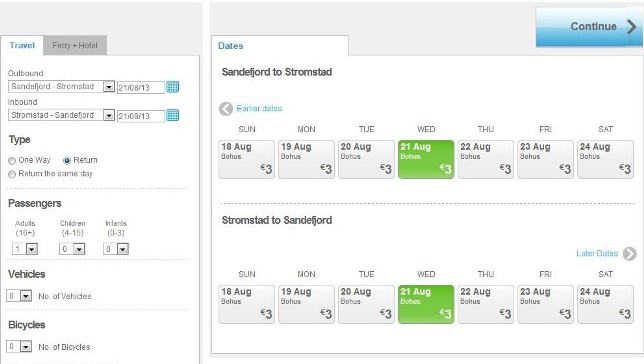Click the Later Dates forward arrow icon
Image resolution: width=644 pixels, height=364 pixels.
[x=629, y=253]
